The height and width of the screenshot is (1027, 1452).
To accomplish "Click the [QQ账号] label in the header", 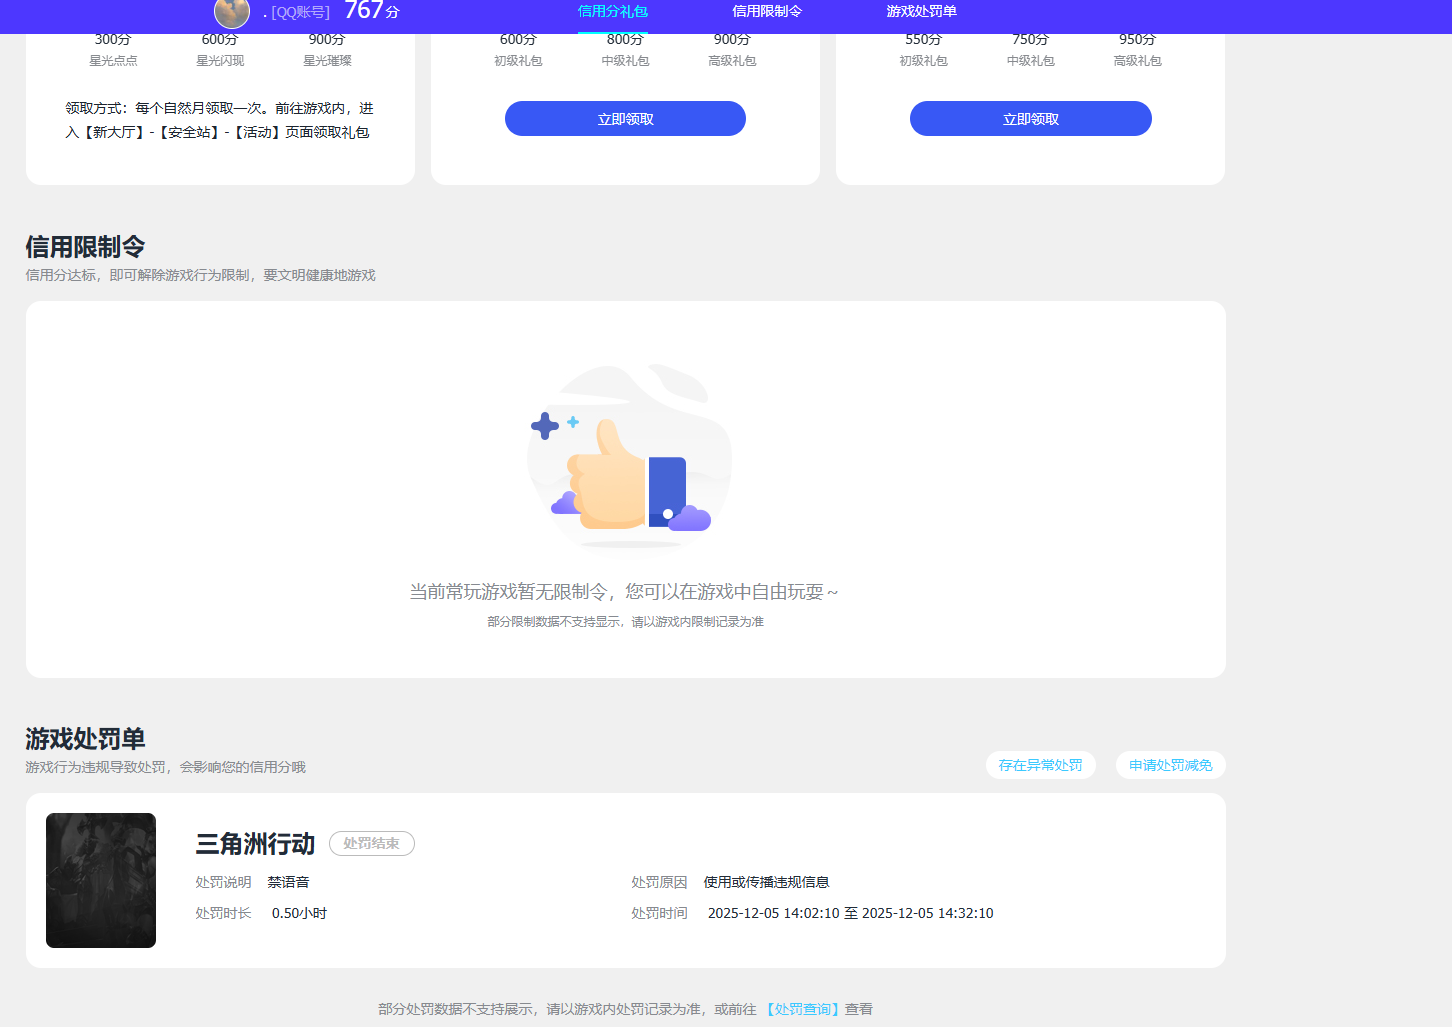I will pyautogui.click(x=300, y=12).
